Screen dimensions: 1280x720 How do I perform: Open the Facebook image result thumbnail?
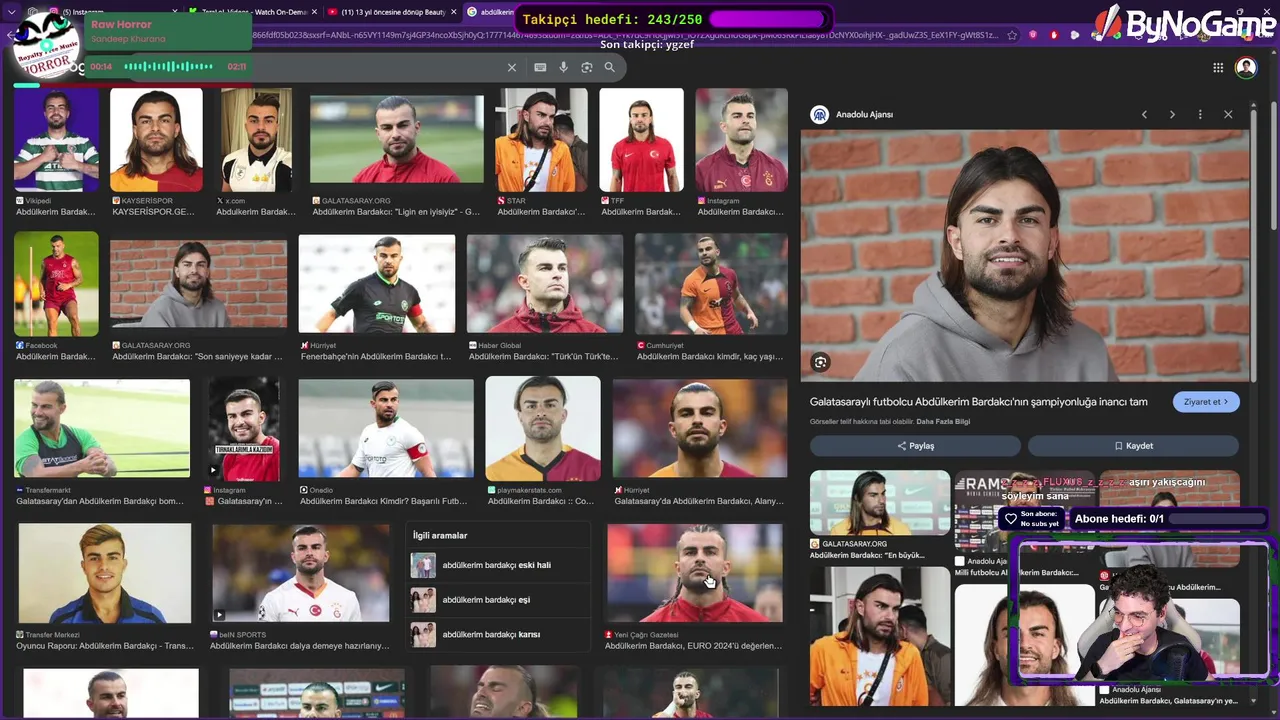click(56, 284)
